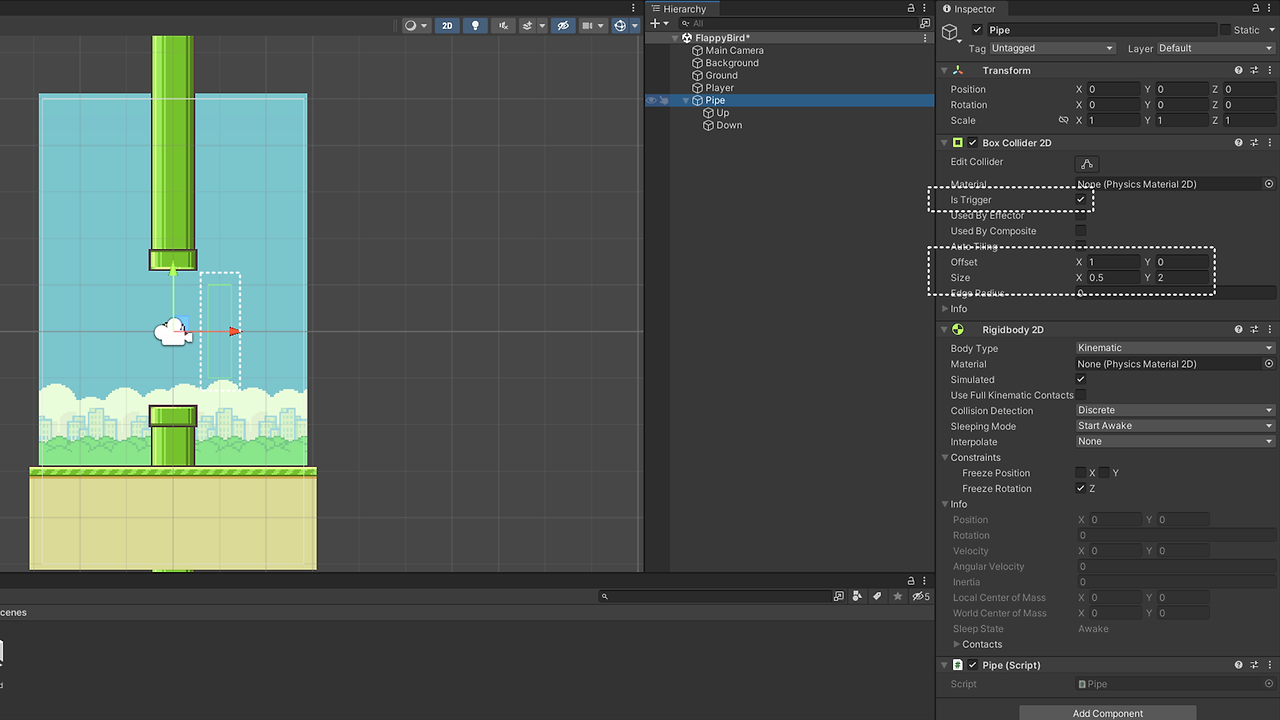
Task: Open Rigidbody 2D help icon
Action: [1239, 330]
